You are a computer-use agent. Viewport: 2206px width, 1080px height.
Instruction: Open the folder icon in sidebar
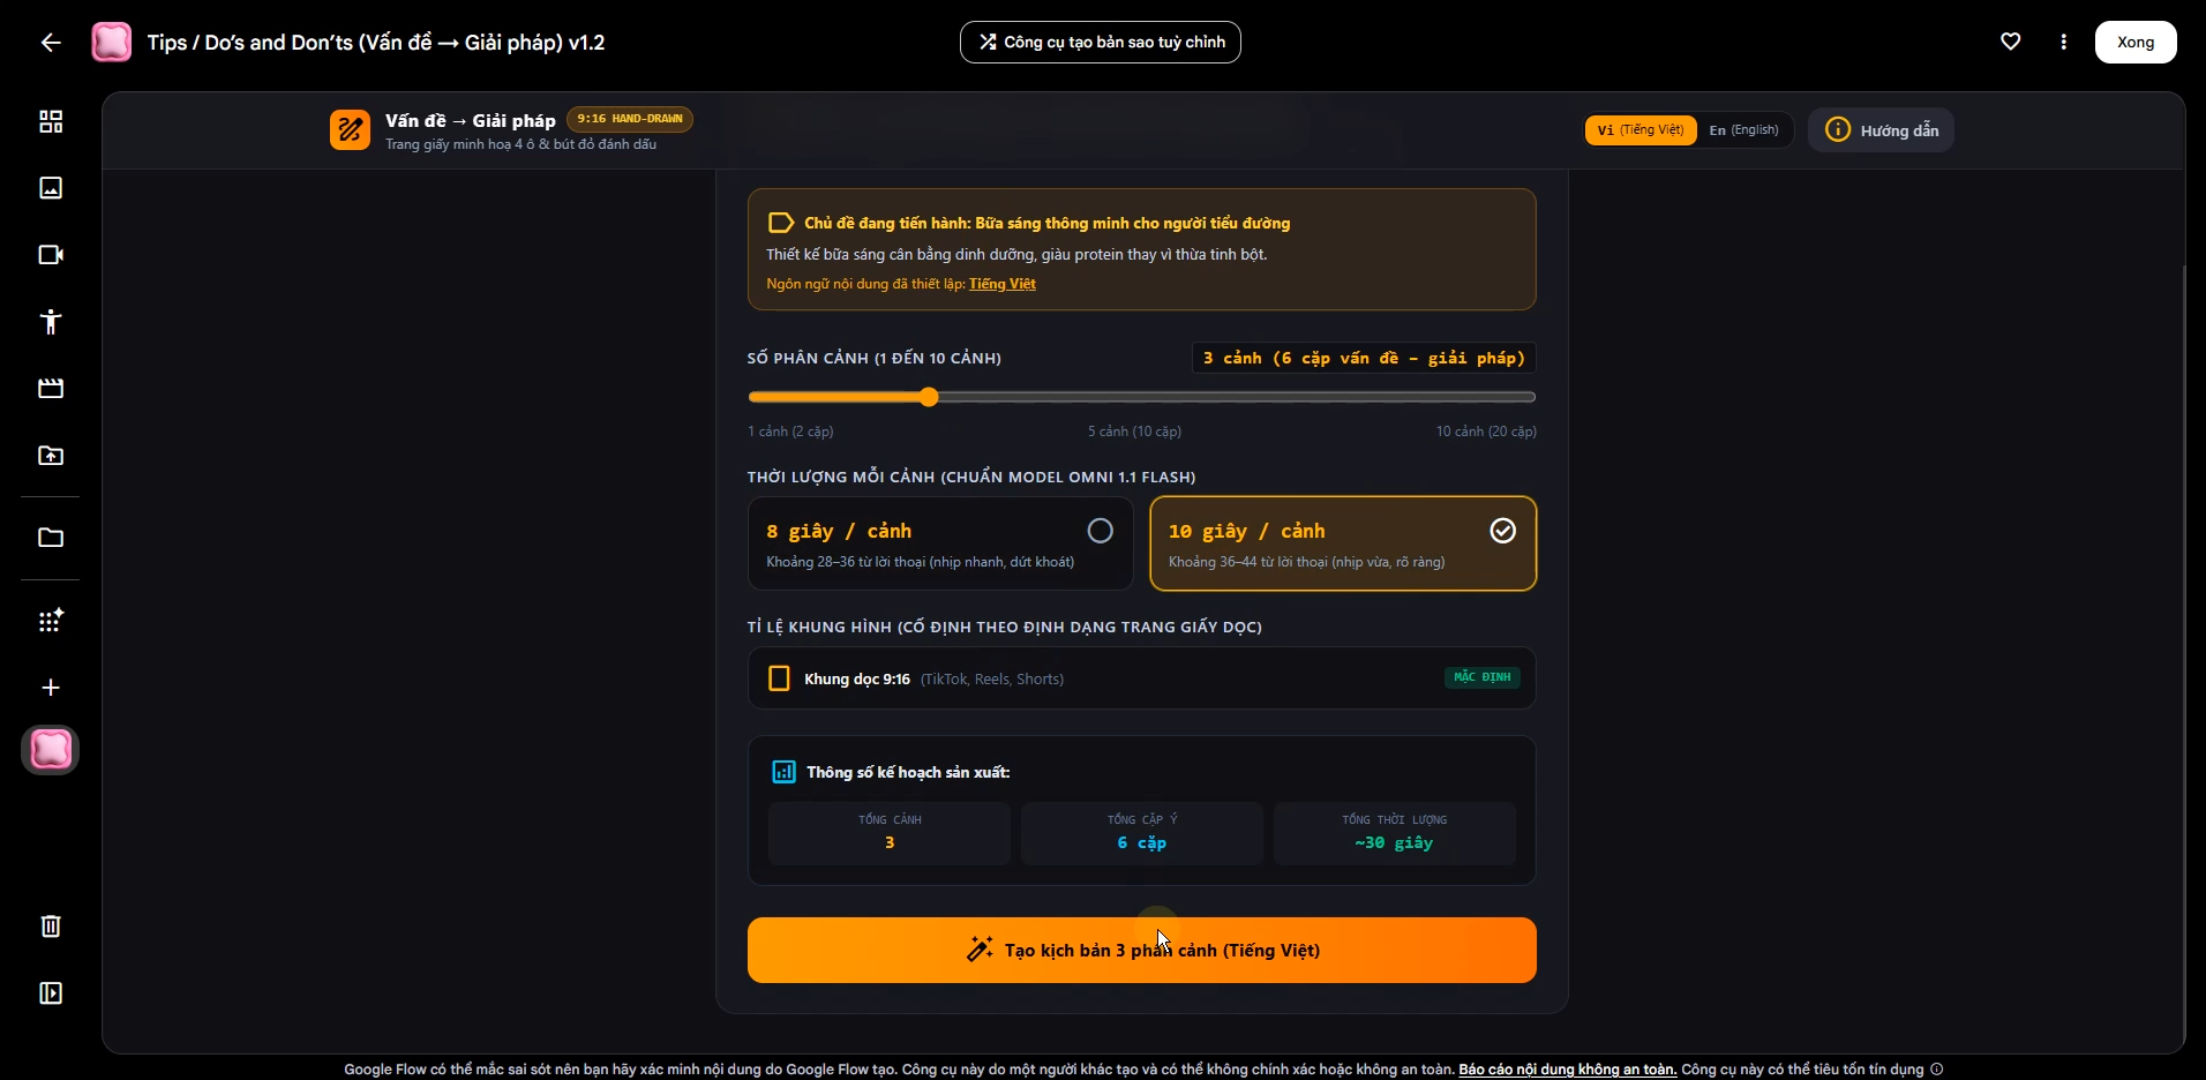click(50, 538)
